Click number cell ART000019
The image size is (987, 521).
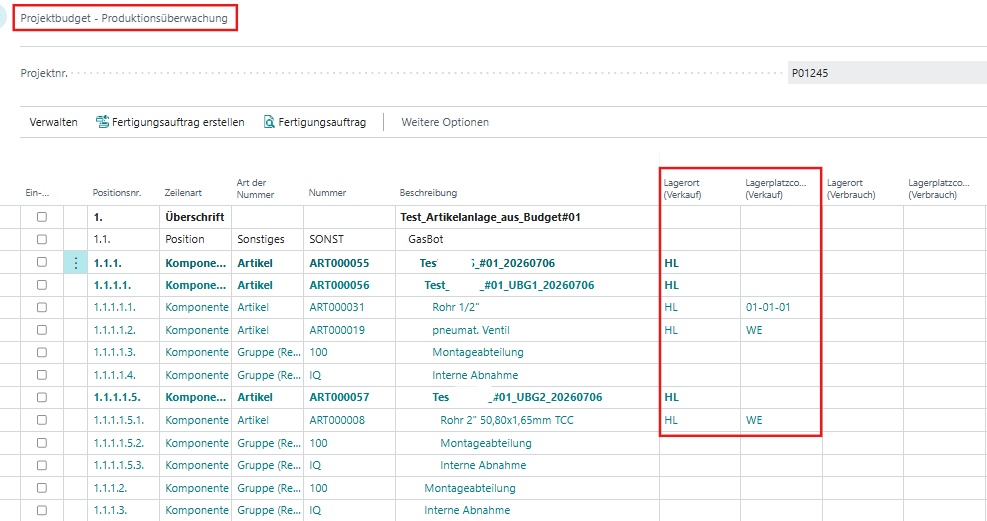(x=337, y=330)
